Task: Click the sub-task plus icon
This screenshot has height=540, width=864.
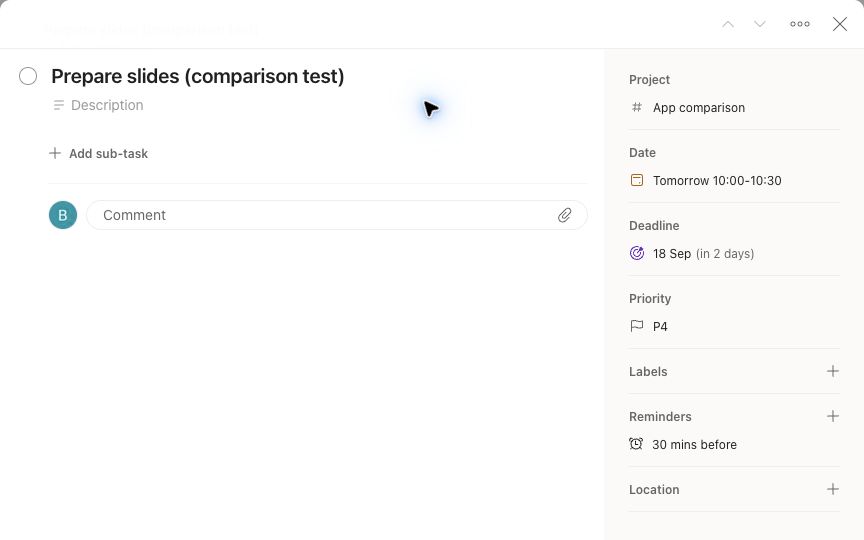Action: (55, 153)
